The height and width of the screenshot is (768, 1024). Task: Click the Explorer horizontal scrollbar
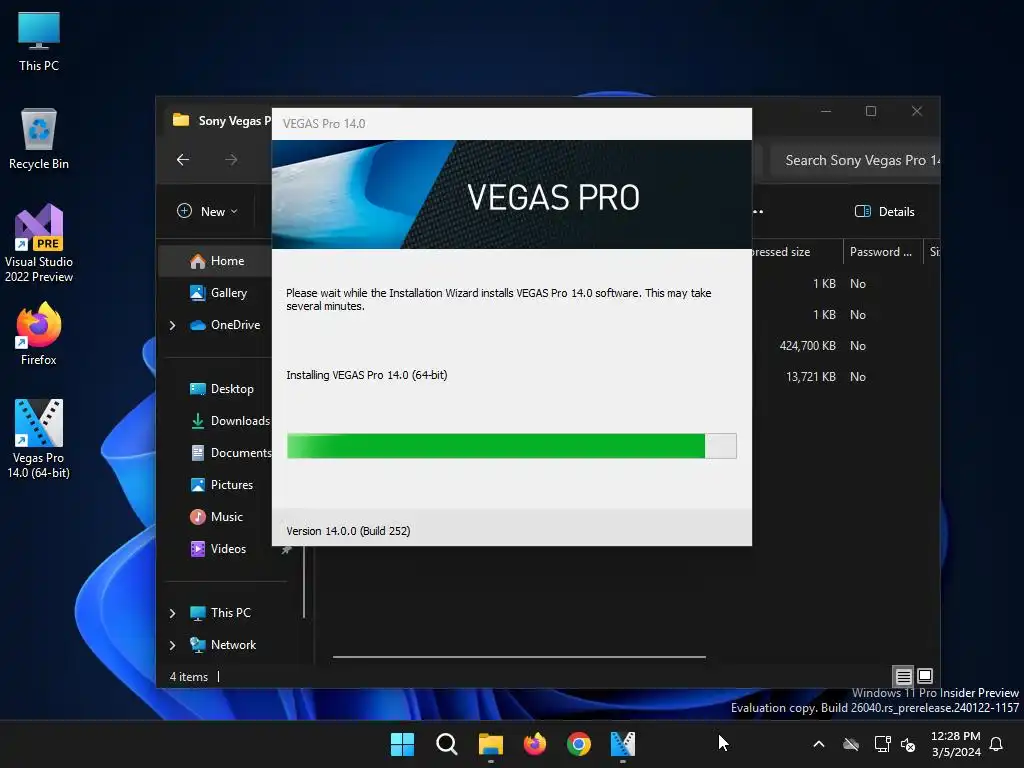point(519,657)
